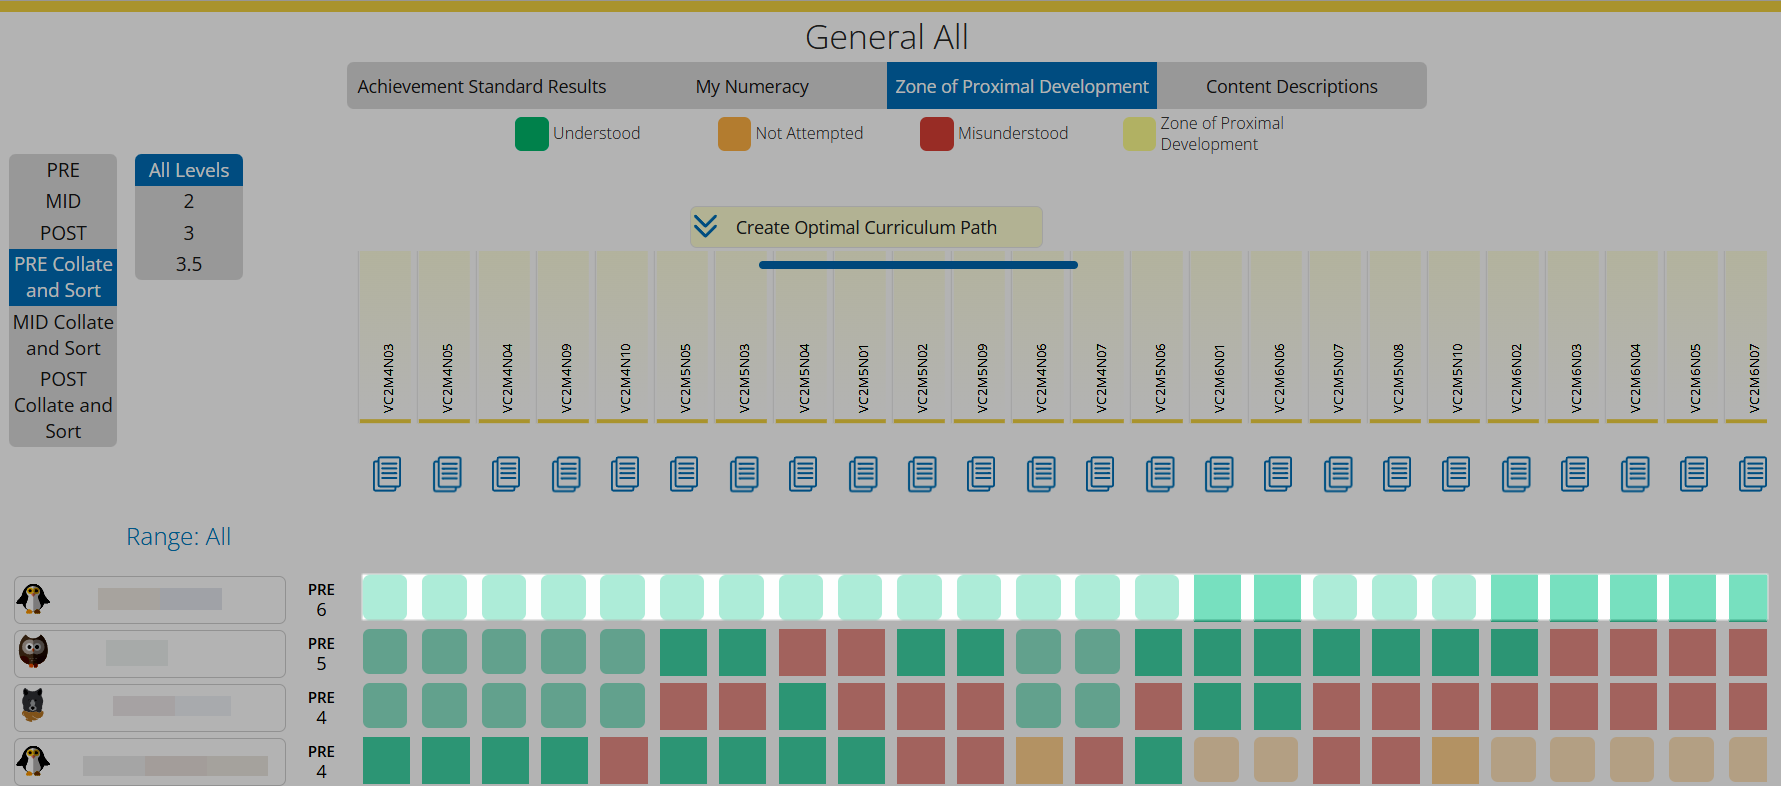Open document icon under VC2M5N01 column
Viewport: 1781px width, 786px height.
863,473
